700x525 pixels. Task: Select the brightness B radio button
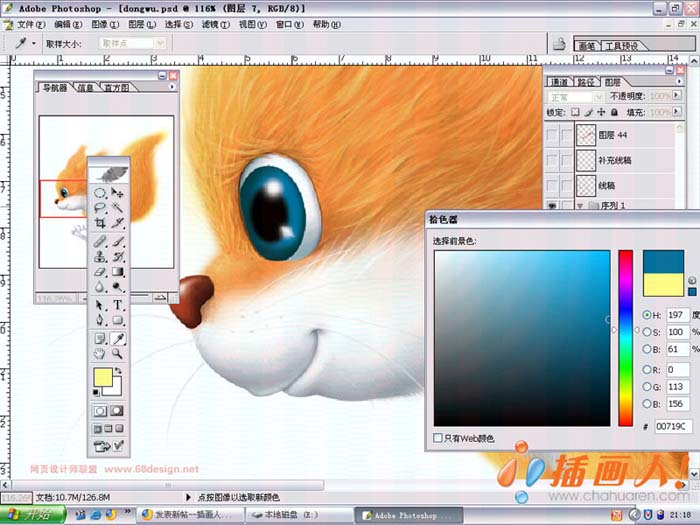[x=646, y=349]
